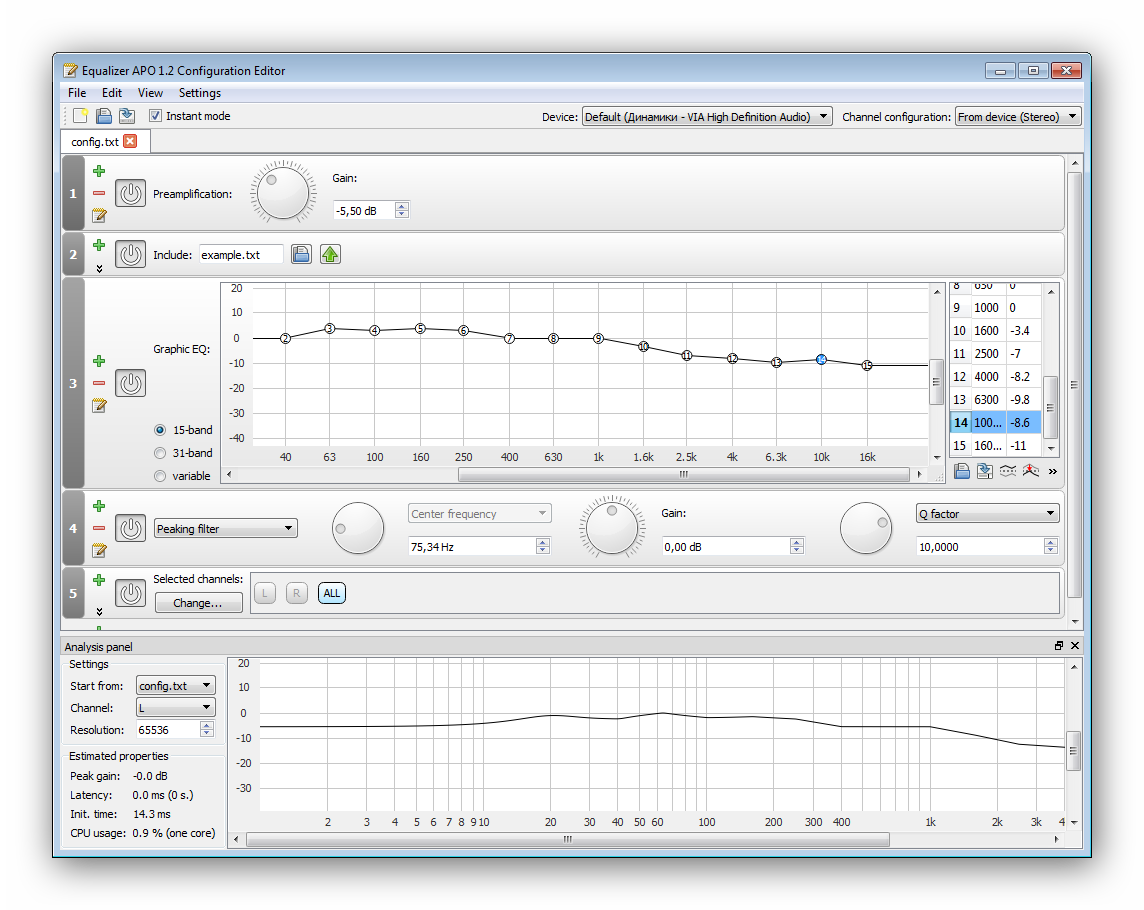This screenshot has height=910, width=1144.
Task: Float the Analysis panel
Action: tap(1059, 646)
